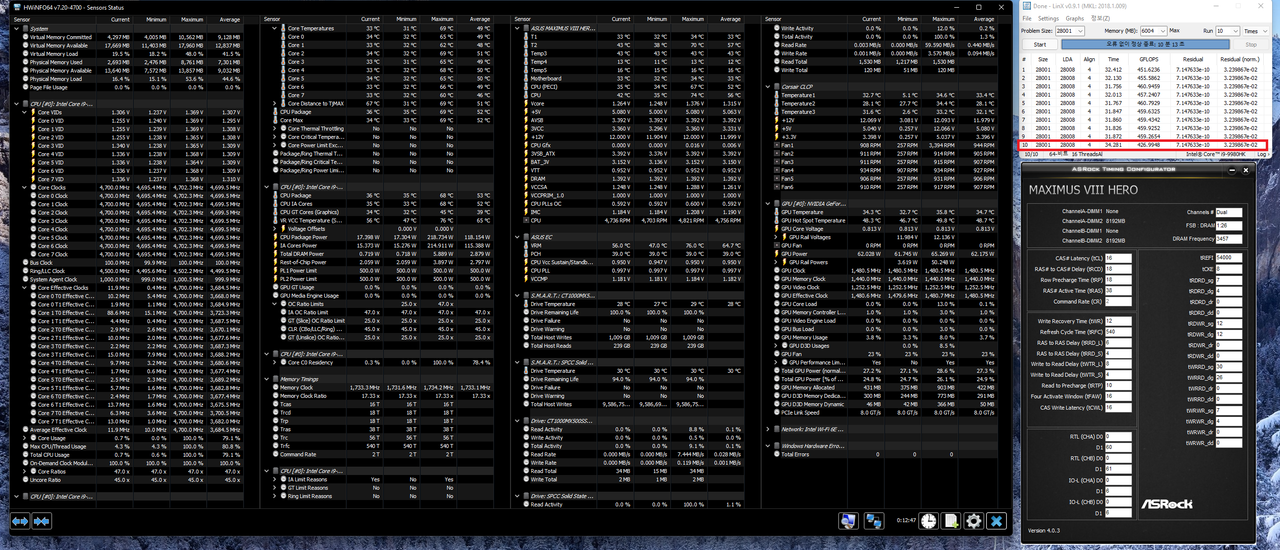
Task: Close the ASRock Timing Configurator window
Action: coord(1246,170)
